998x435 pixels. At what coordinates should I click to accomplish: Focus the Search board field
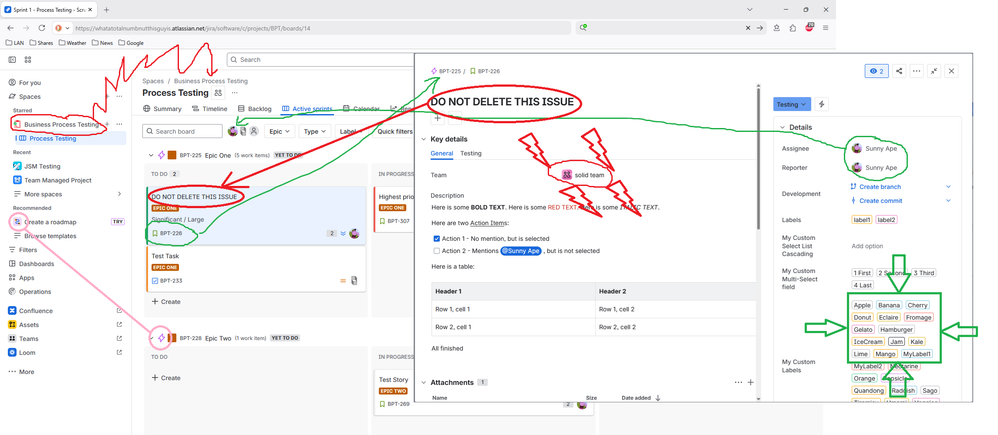(182, 131)
